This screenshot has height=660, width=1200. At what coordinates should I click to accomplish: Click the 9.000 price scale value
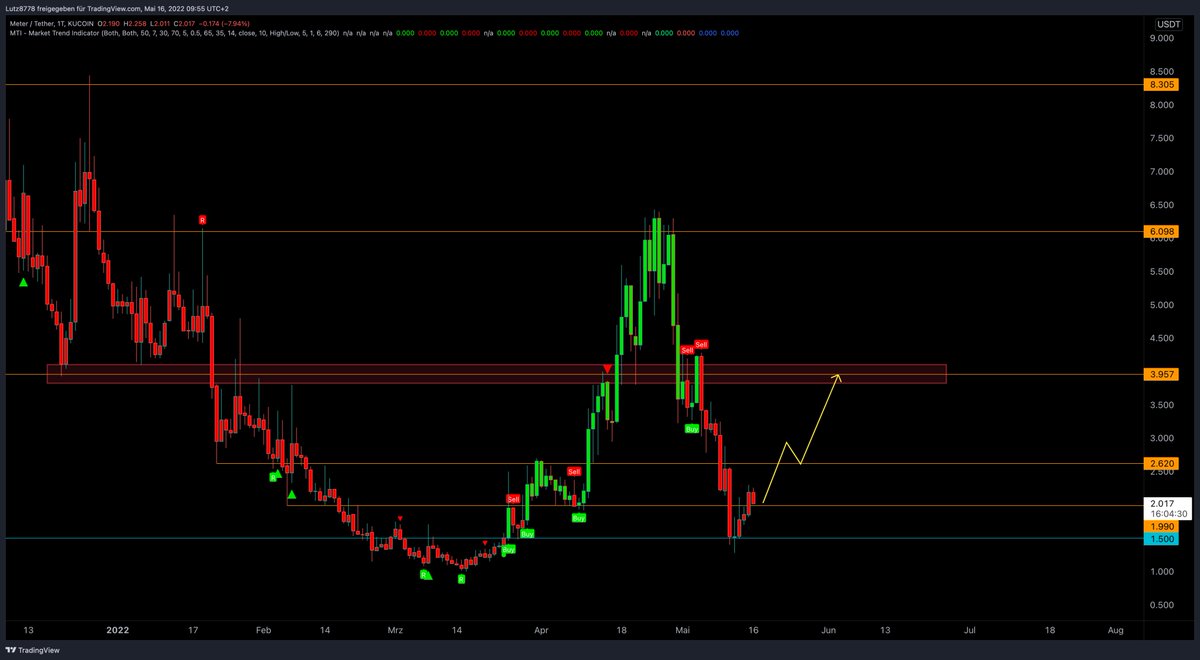click(1161, 39)
